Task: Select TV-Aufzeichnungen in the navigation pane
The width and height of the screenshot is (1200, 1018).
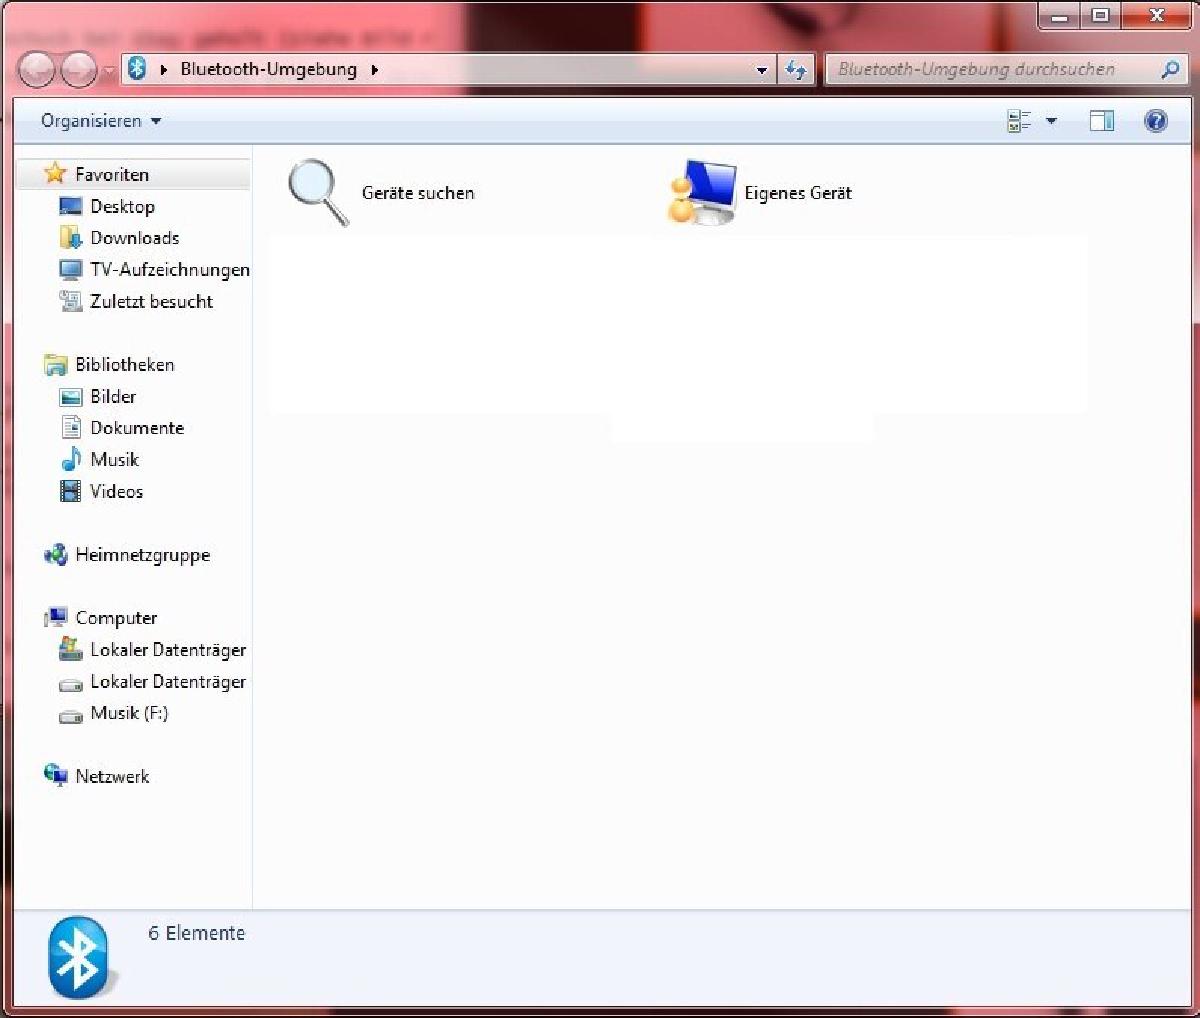Action: tap(169, 270)
